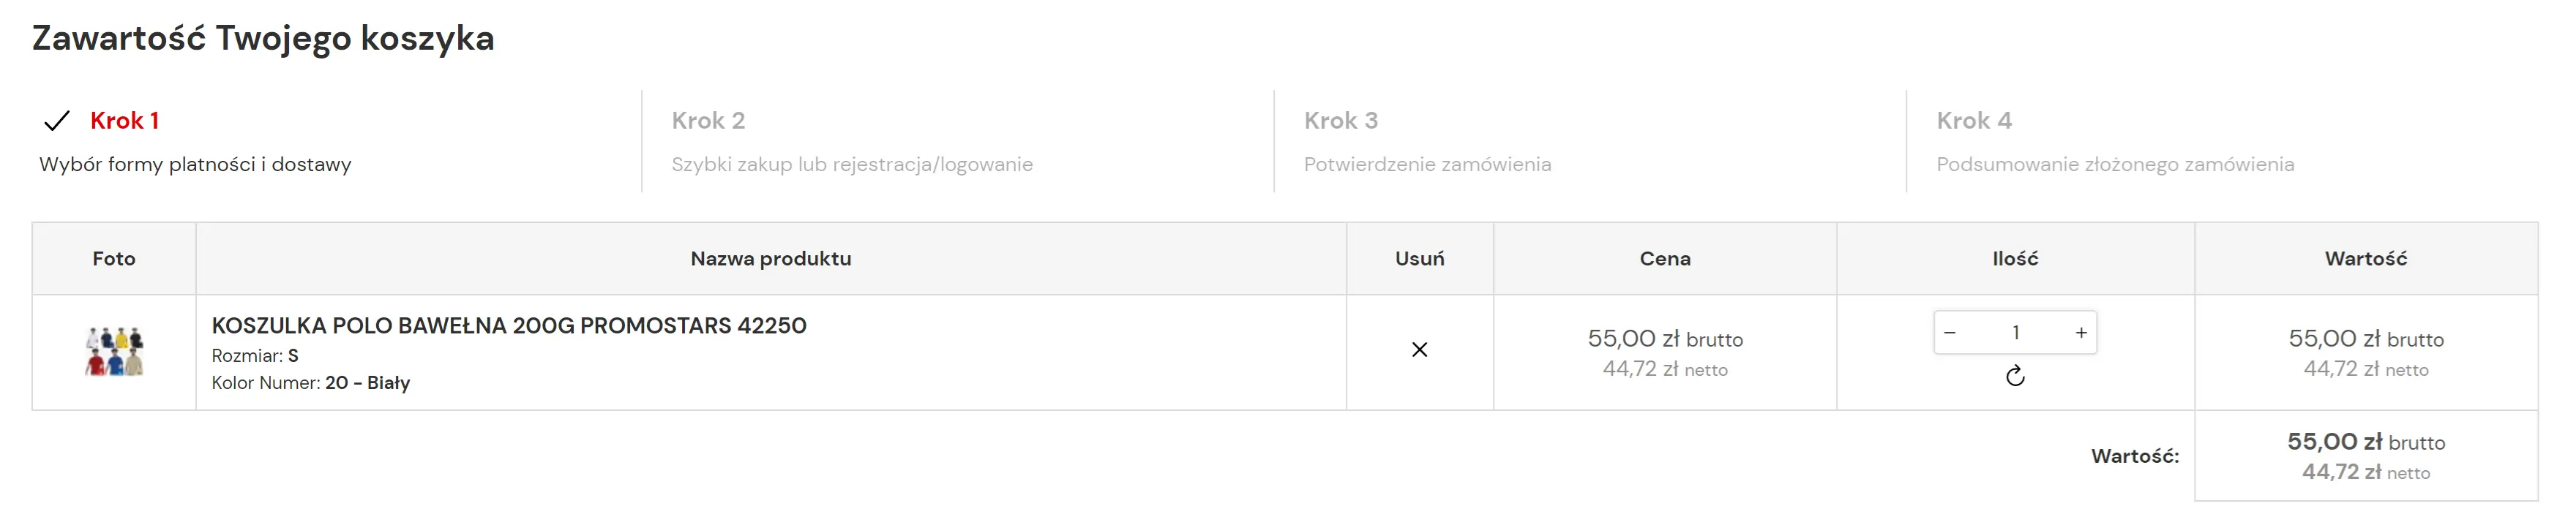
Task: Click the Kolor Numer 20 – Biały text
Action: [310, 383]
